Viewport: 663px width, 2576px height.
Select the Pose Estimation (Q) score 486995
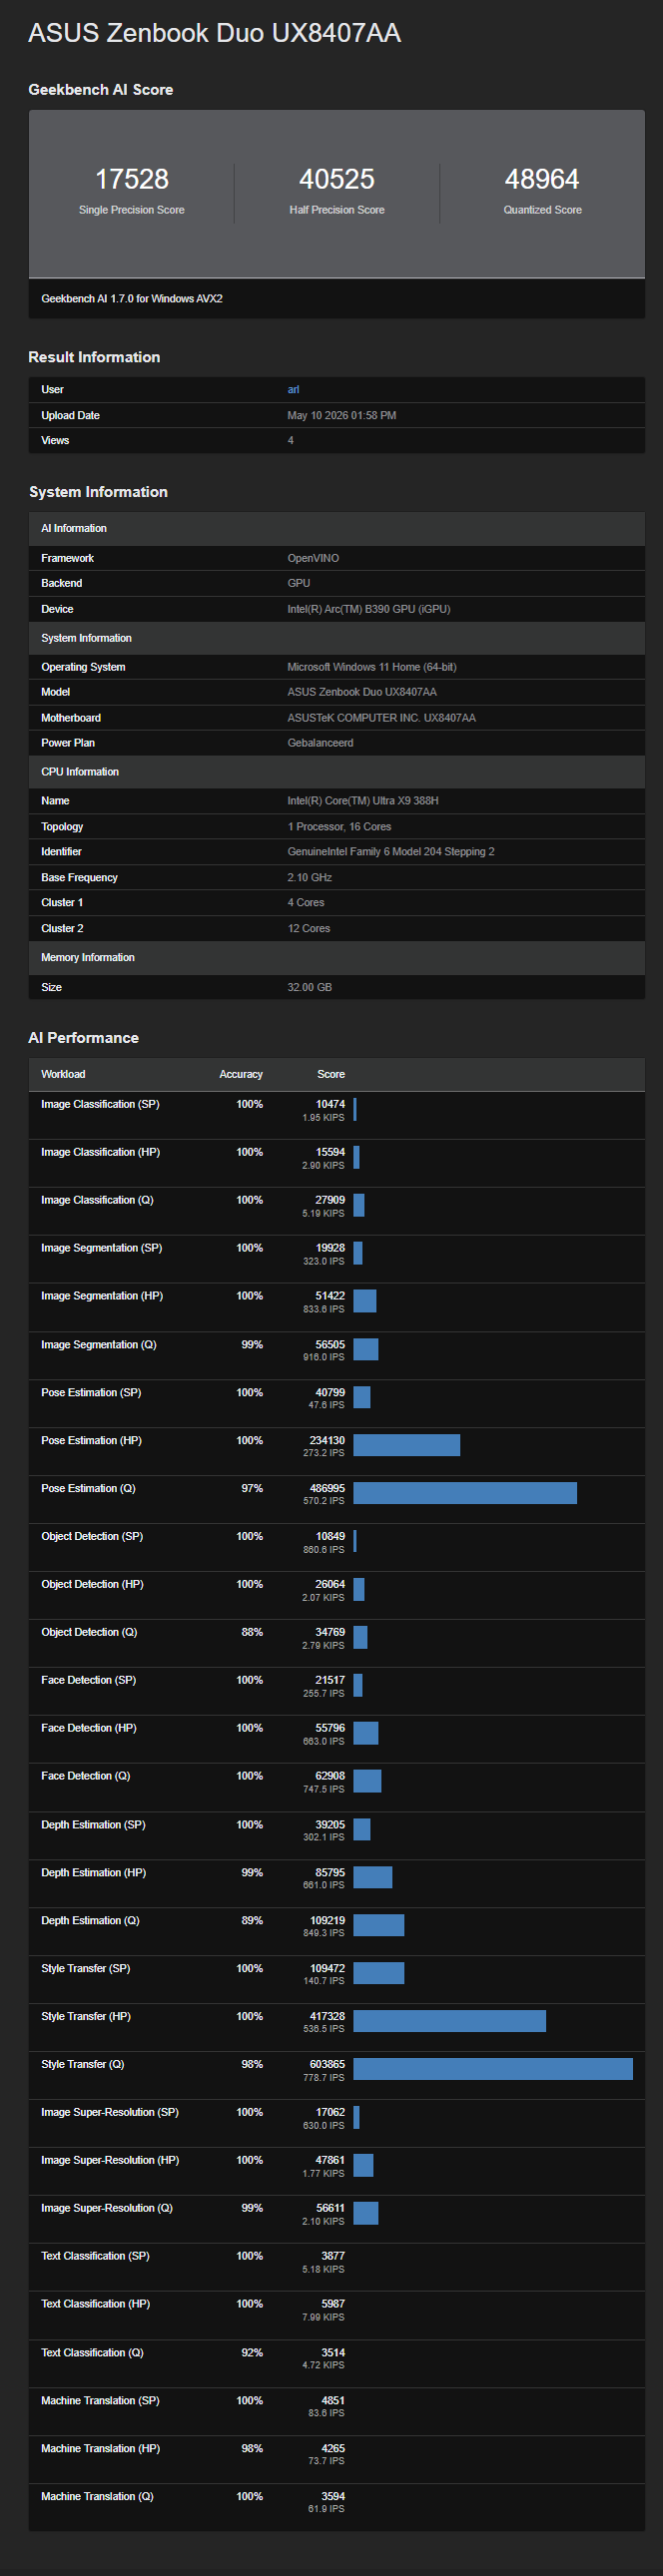[327, 1489]
